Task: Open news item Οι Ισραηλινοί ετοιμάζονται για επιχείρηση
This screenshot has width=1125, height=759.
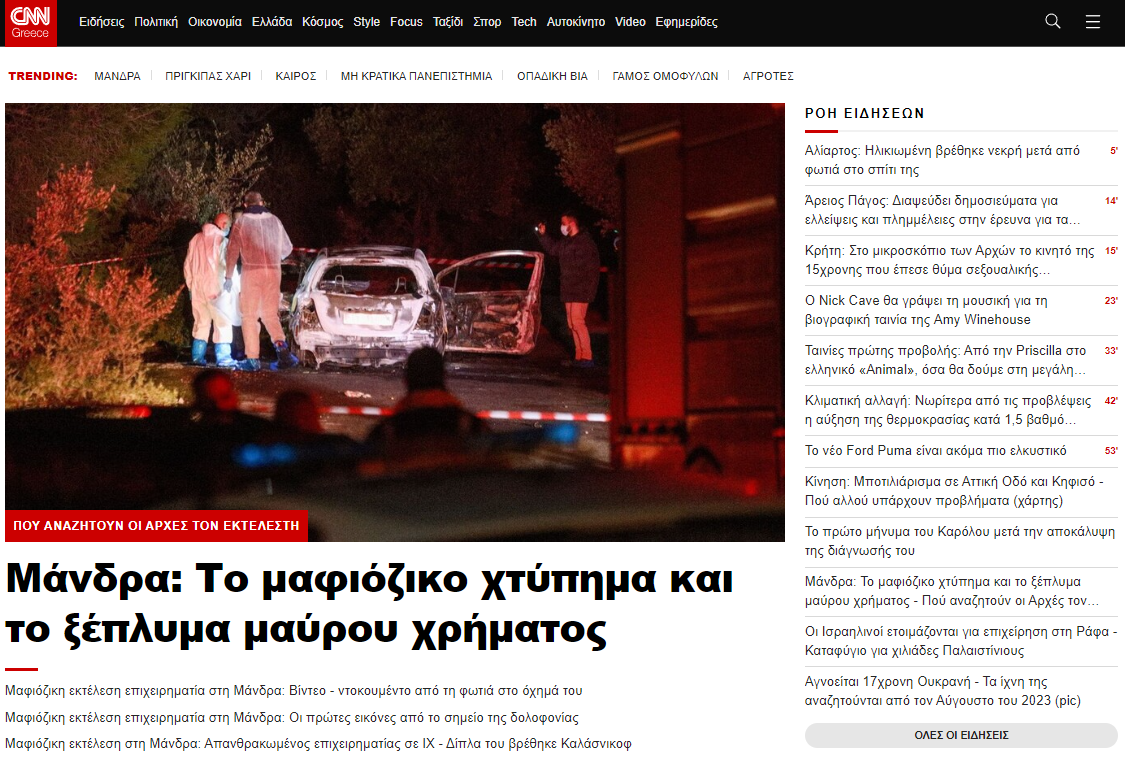Action: coord(961,641)
